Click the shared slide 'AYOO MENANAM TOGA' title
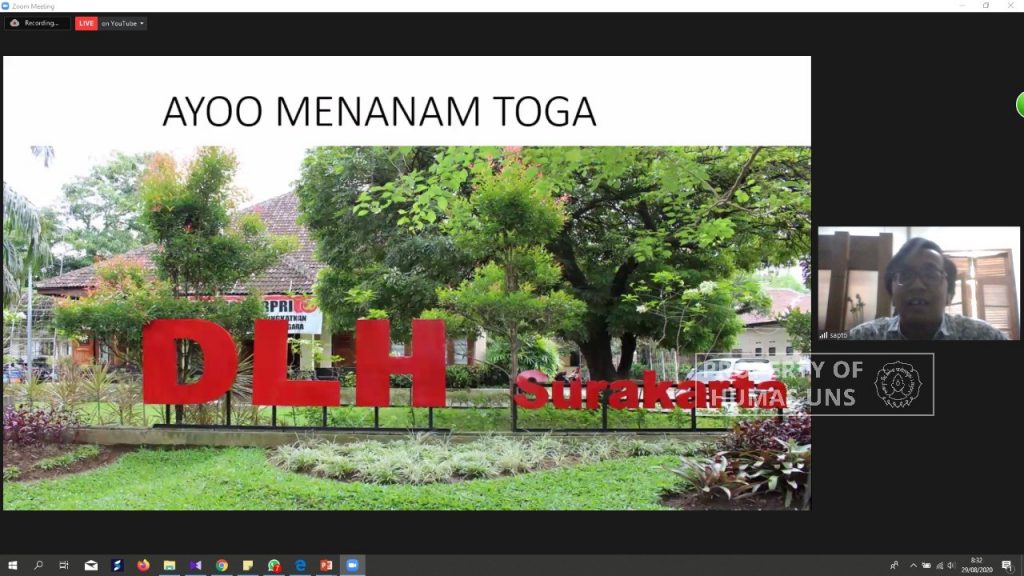1024x576 pixels. click(x=379, y=111)
